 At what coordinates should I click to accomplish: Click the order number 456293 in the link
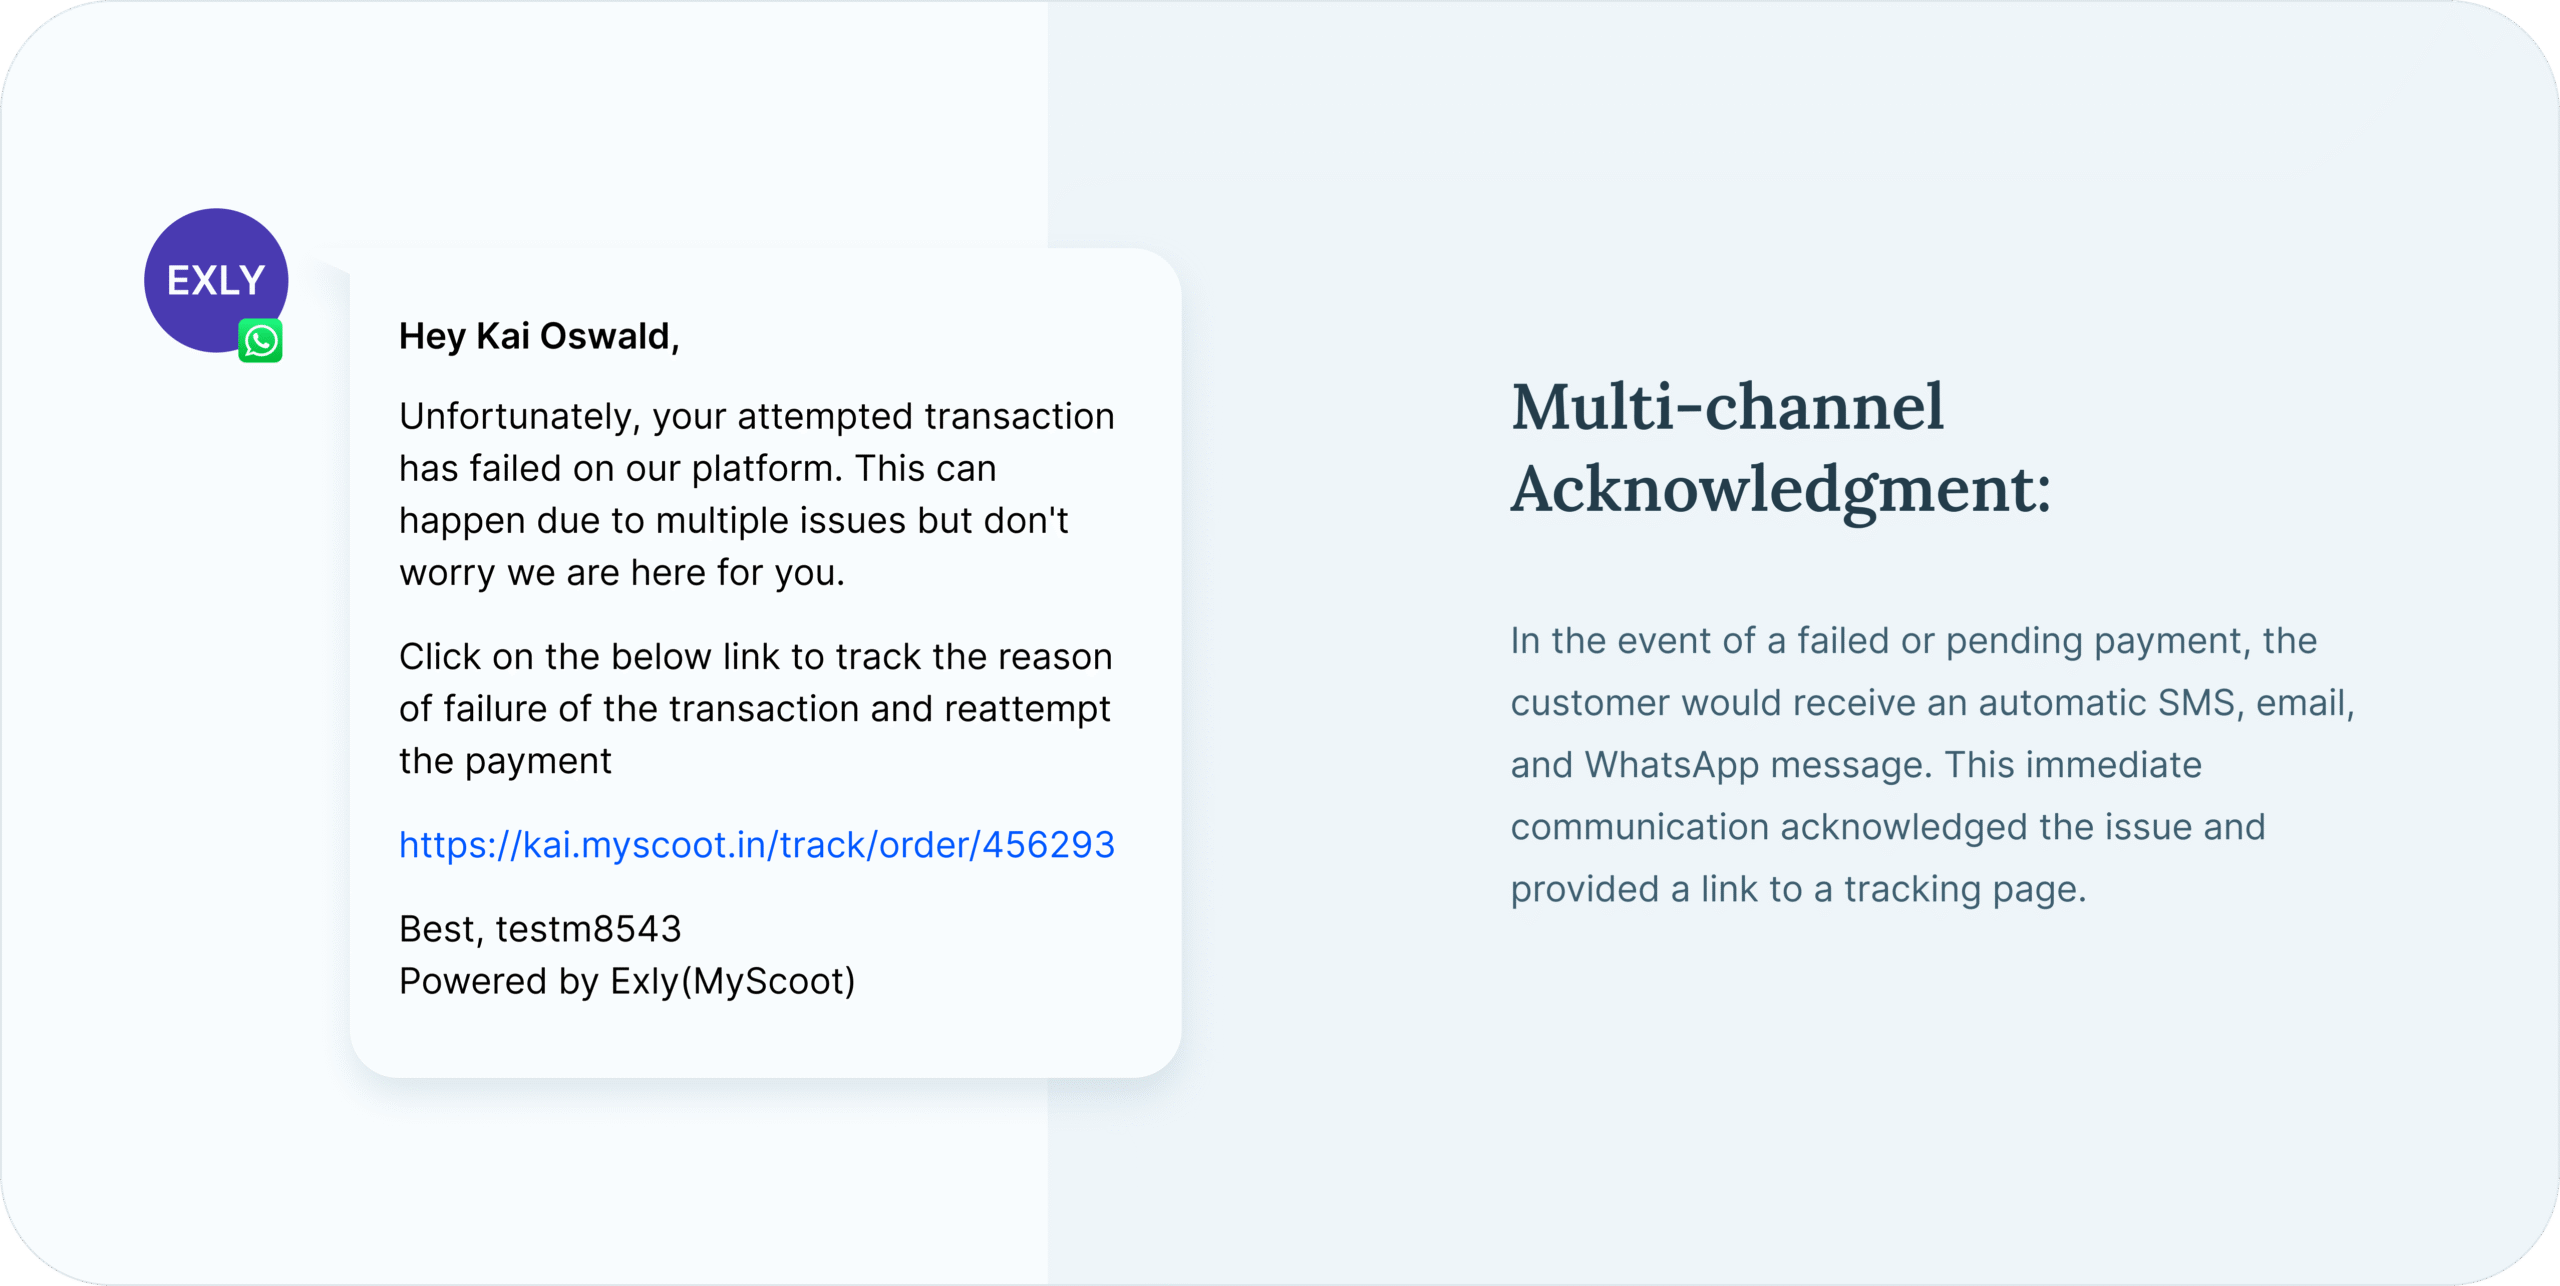(x=1048, y=845)
